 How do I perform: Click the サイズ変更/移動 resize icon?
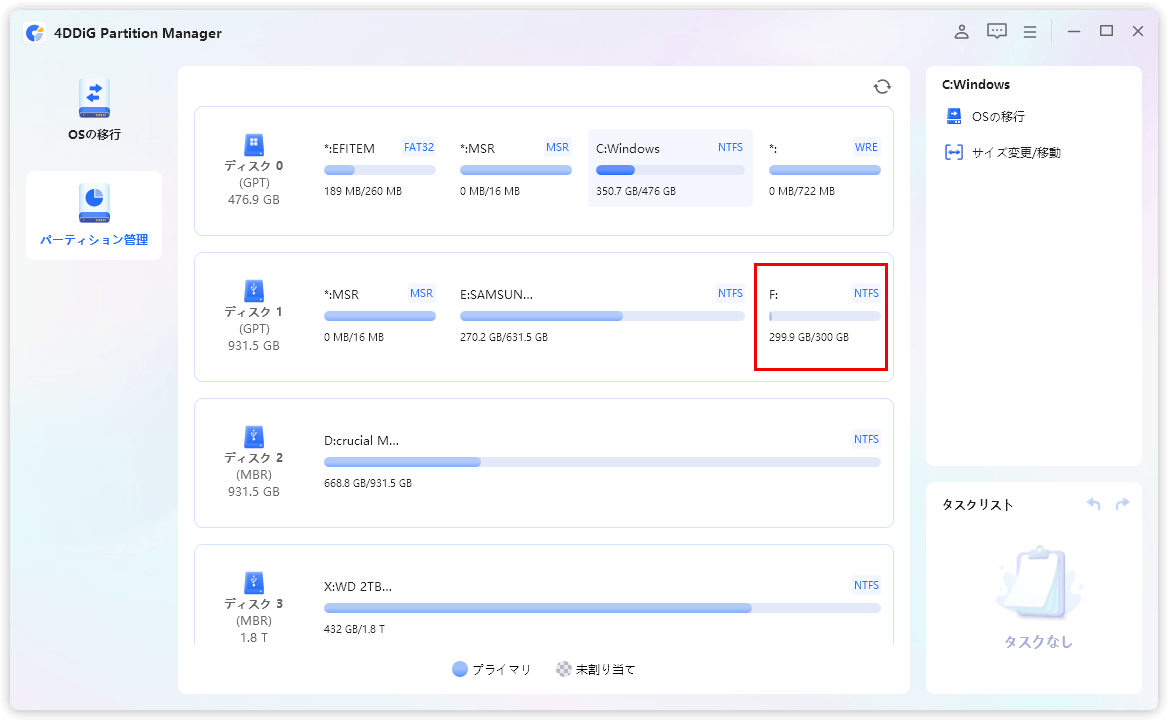[x=953, y=153]
